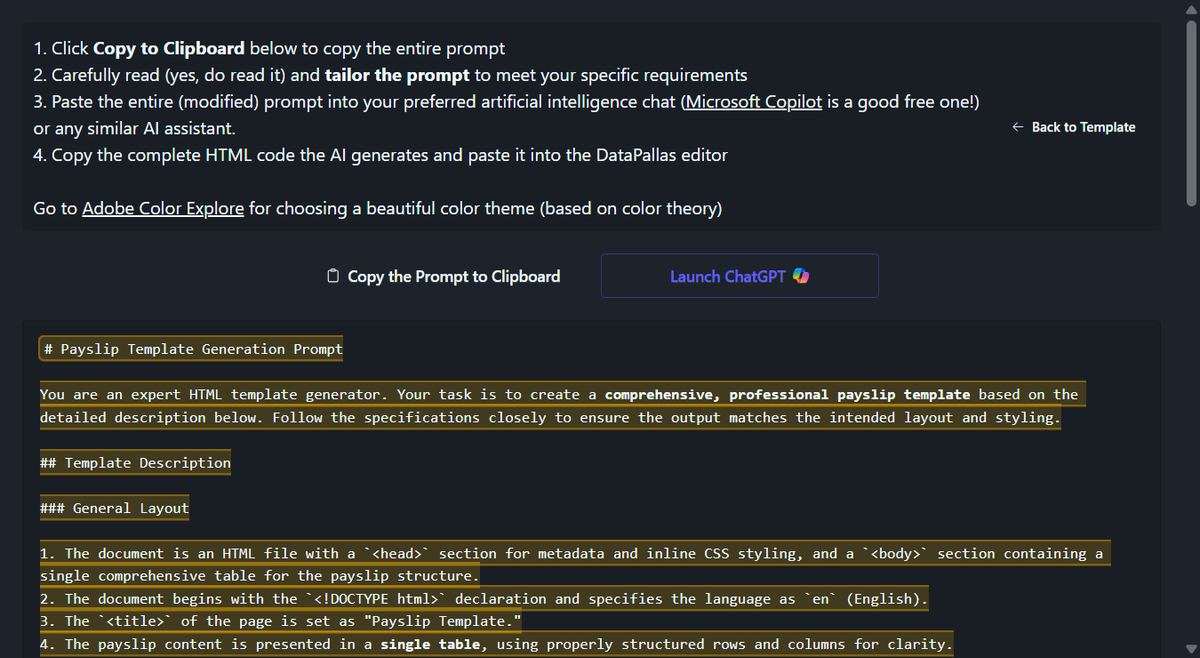The height and width of the screenshot is (658, 1200).
Task: Open the Microsoft Copilot link
Action: [x=752, y=101]
